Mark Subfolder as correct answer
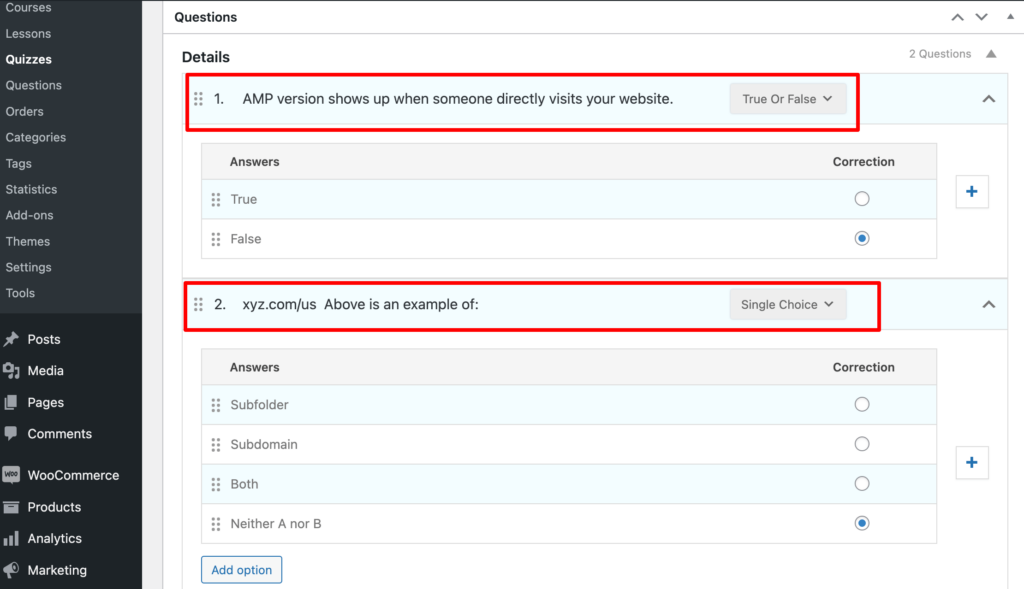Screen dimensions: 1024x589 coord(862,404)
